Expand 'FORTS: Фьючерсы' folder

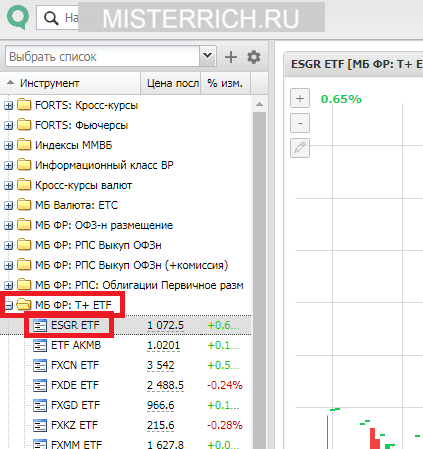click(x=8, y=126)
